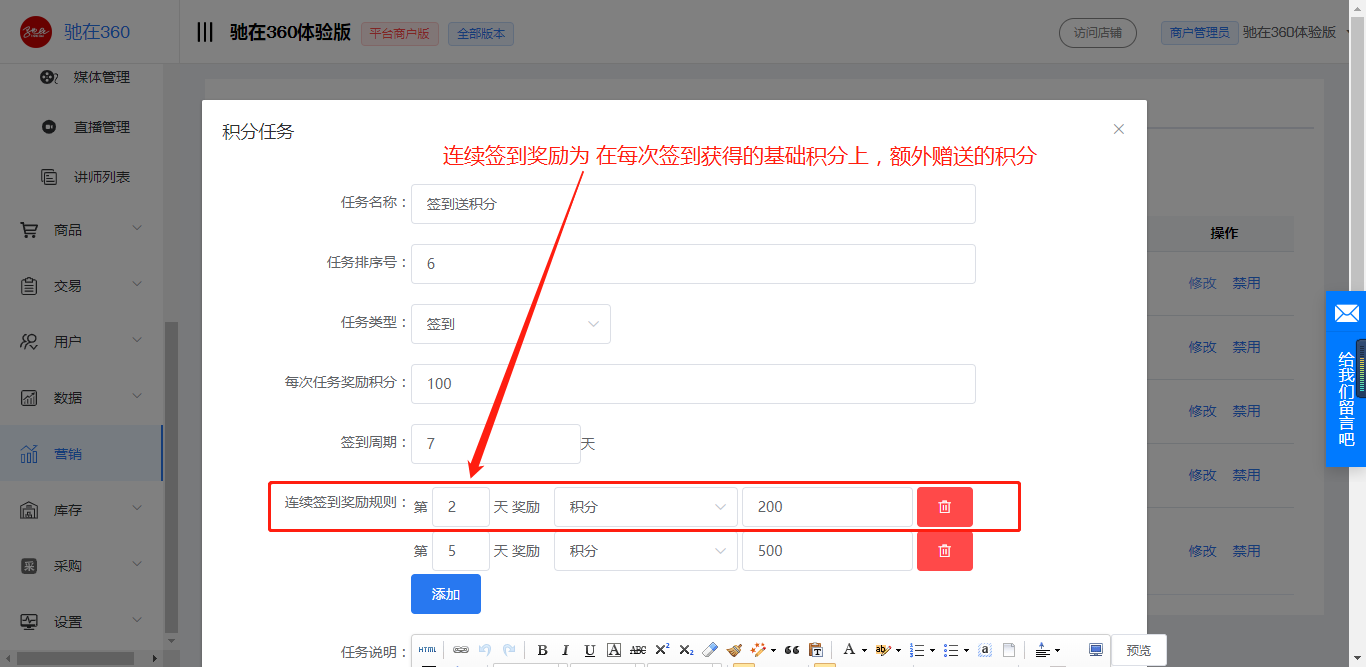The width and height of the screenshot is (1366, 667).
Task: Insert a blockquote in editor
Action: pos(792,650)
